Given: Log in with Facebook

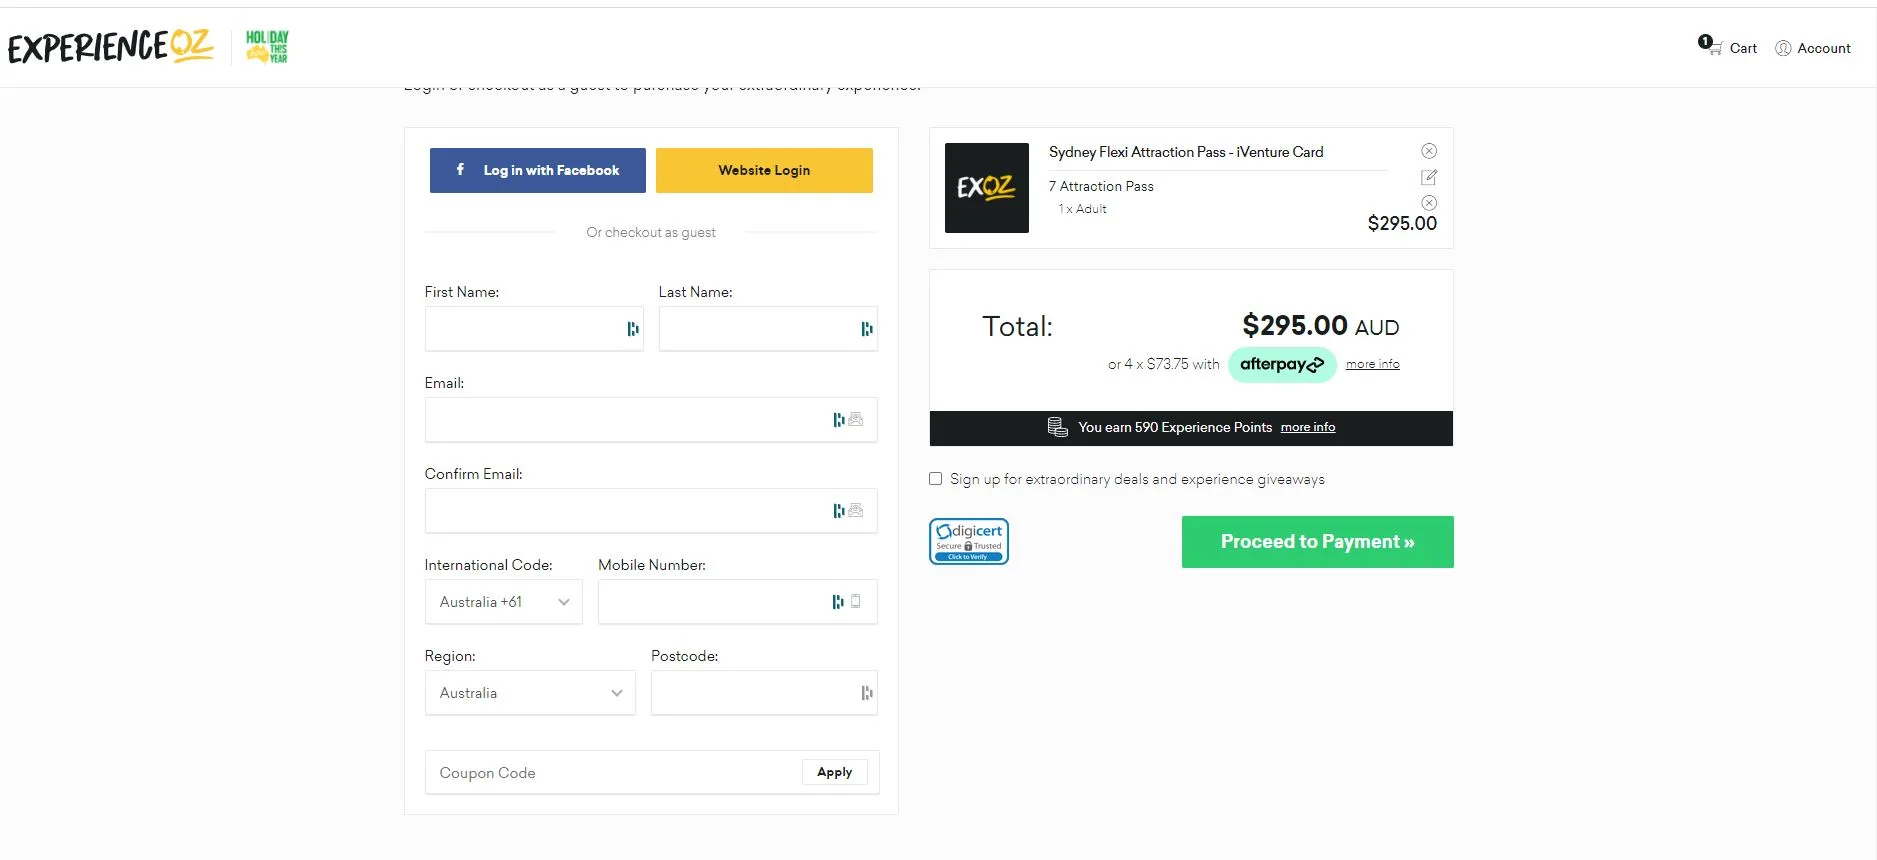Looking at the screenshot, I should pos(537,171).
